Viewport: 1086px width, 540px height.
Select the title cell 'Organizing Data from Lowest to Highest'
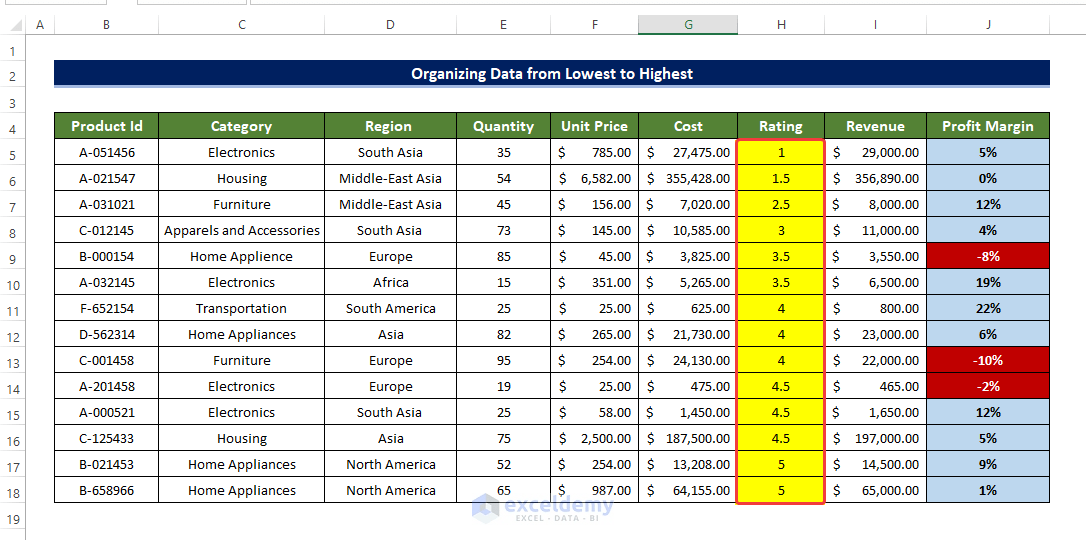pos(552,73)
